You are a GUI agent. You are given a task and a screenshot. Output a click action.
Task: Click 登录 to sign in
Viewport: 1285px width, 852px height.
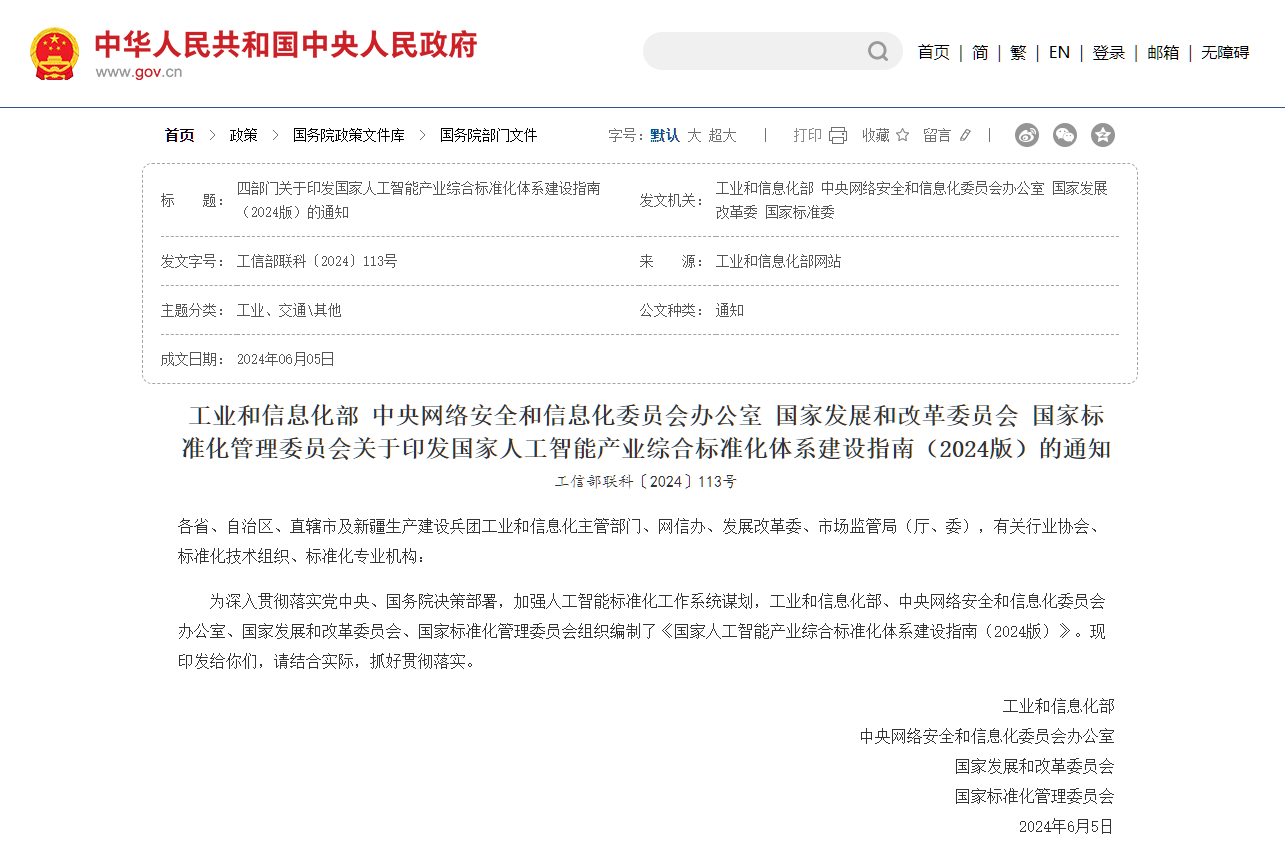point(1108,53)
